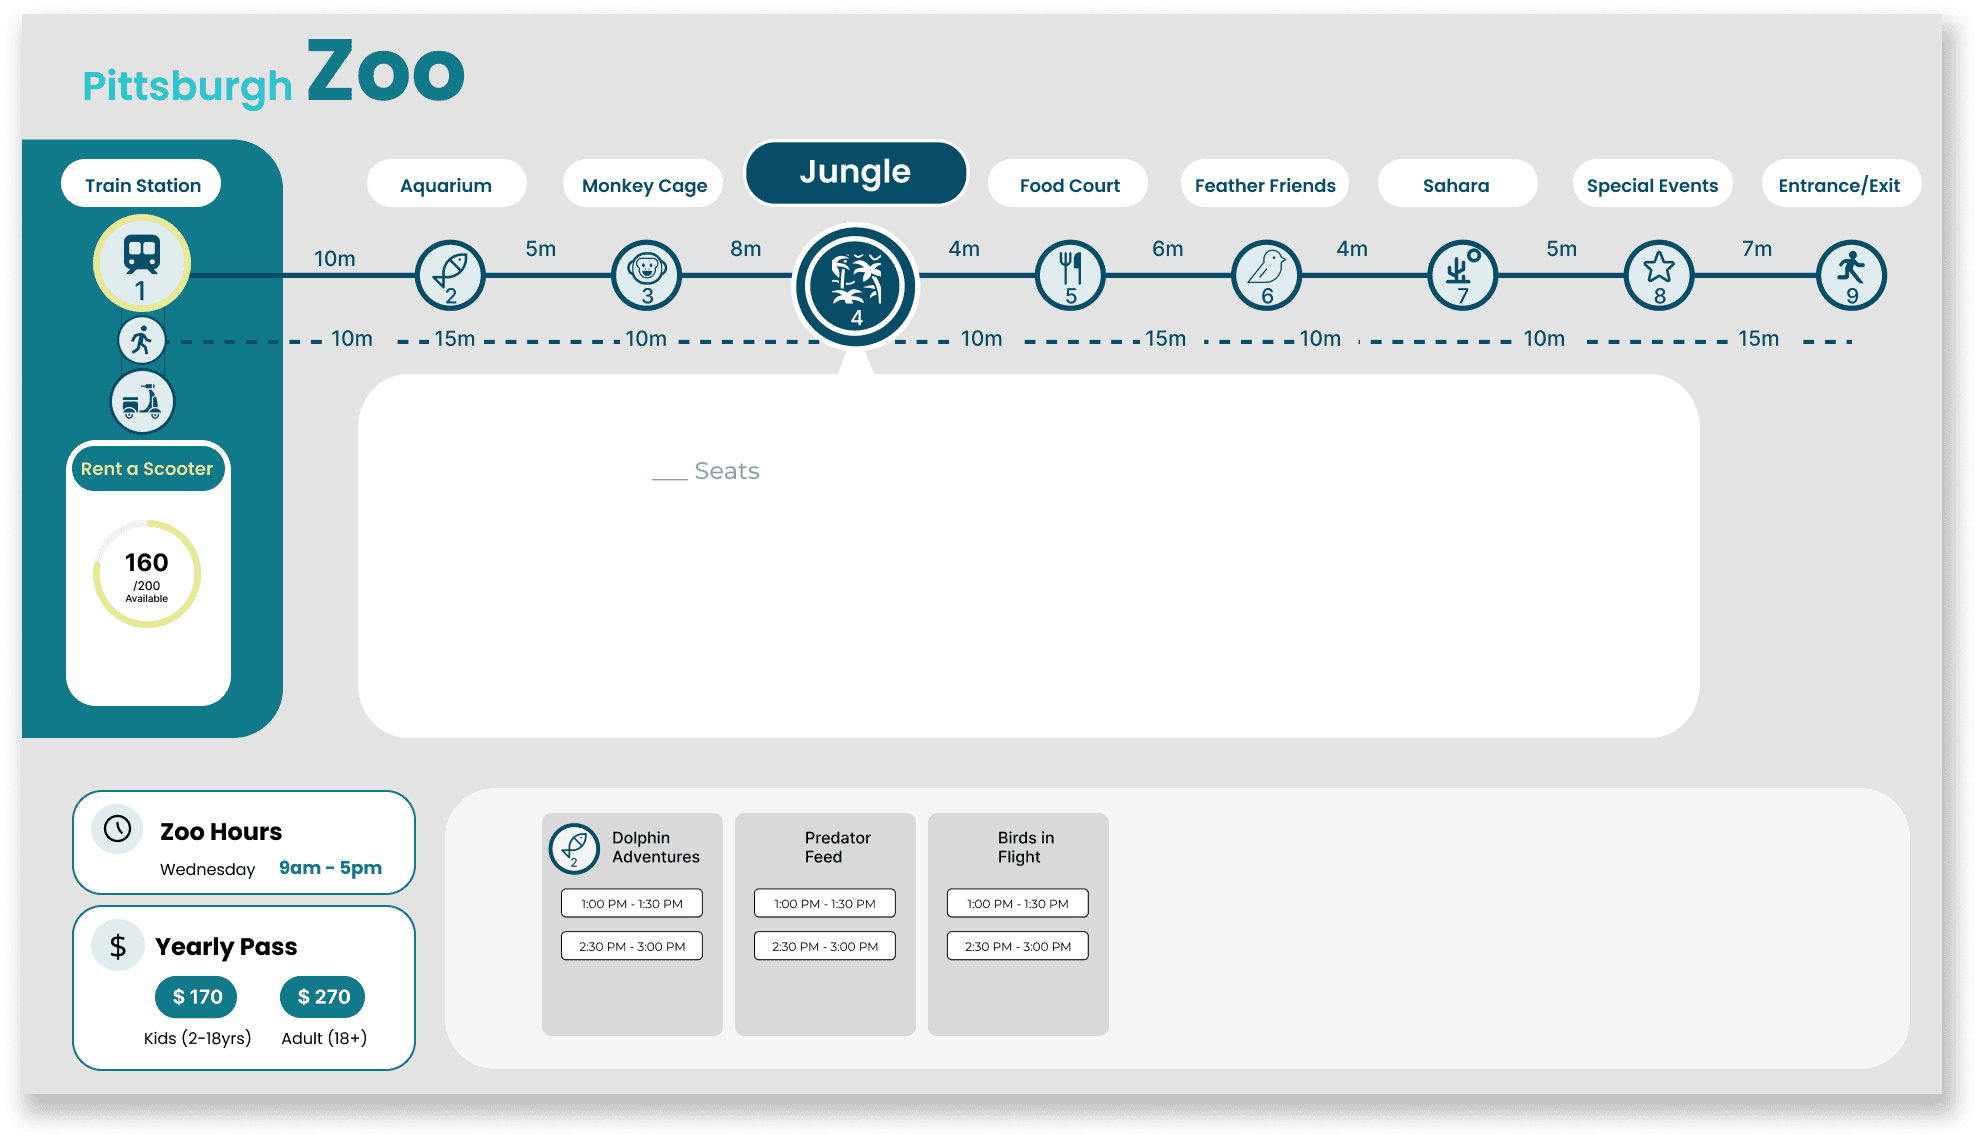This screenshot has width=1980, height=1140.
Task: Click the Food Court utensils stop 5
Action: (x=1070, y=275)
